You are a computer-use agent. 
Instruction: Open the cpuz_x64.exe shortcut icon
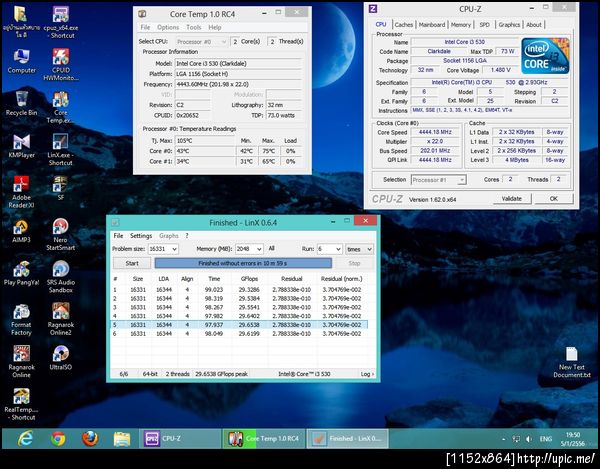point(60,22)
